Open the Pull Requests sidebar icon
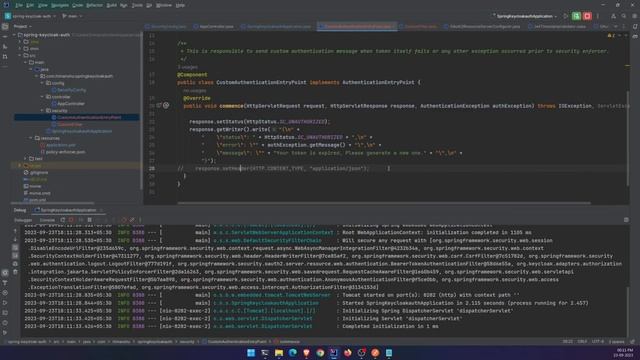The width and height of the screenshot is (640, 360). coord(5,57)
